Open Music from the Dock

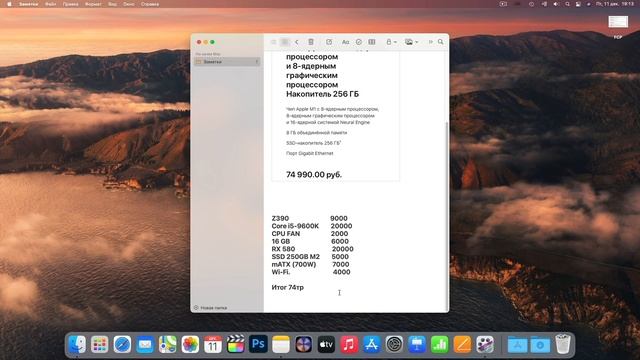349,344
